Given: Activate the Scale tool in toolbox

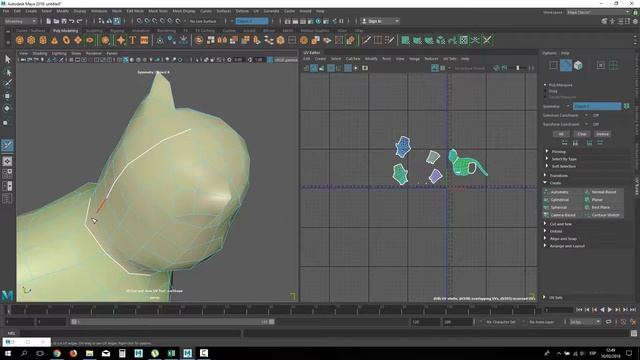Looking at the screenshot, I should coord(6,122).
